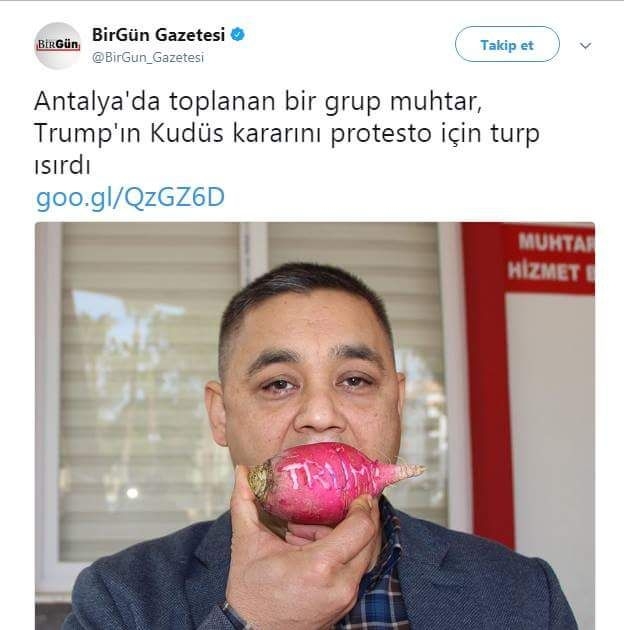The width and height of the screenshot is (624, 630).
Task: Click the red MUHTAR HİZMET sign in photo
Action: [x=550, y=259]
